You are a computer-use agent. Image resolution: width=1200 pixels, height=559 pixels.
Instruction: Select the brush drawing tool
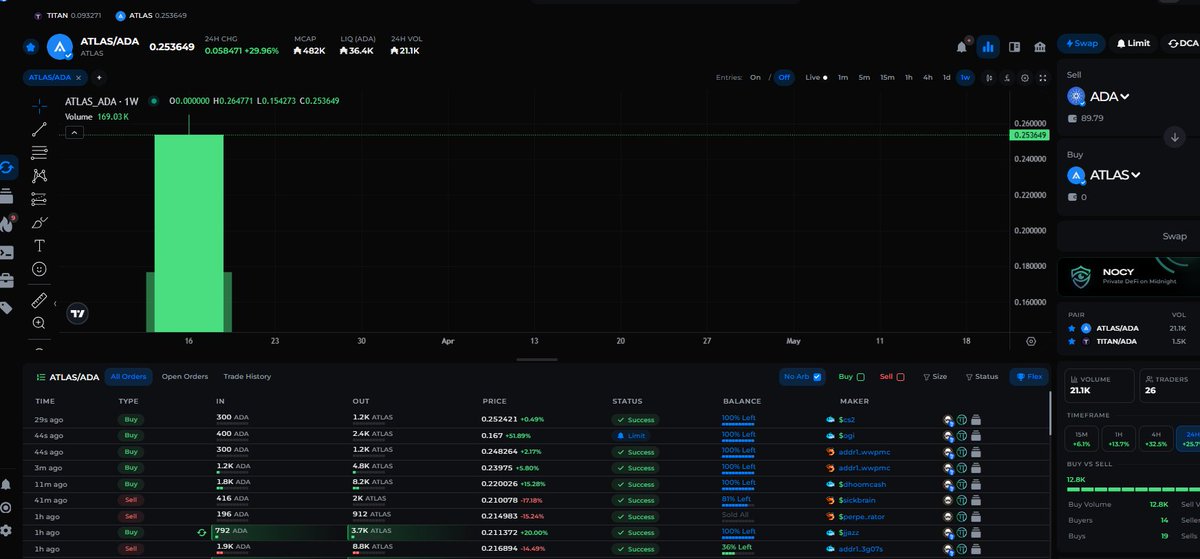[x=39, y=222]
